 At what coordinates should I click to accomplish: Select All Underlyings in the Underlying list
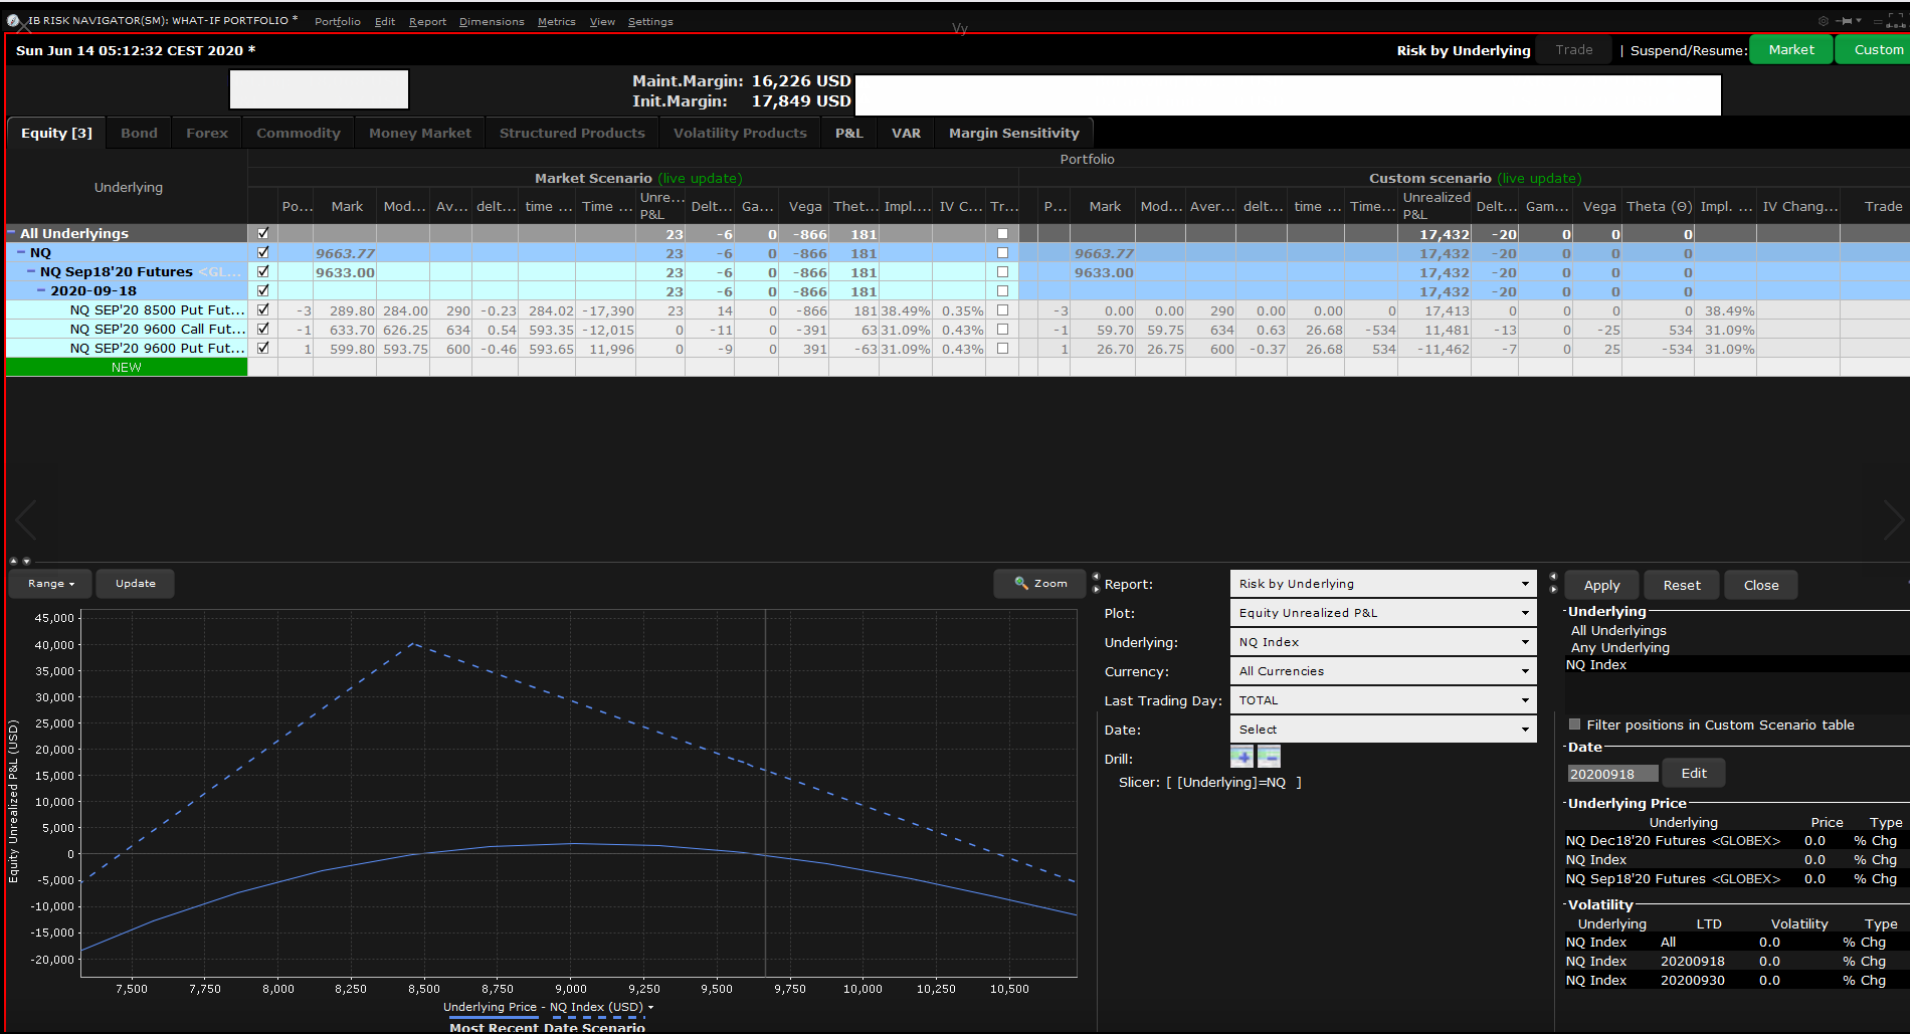tap(1618, 630)
